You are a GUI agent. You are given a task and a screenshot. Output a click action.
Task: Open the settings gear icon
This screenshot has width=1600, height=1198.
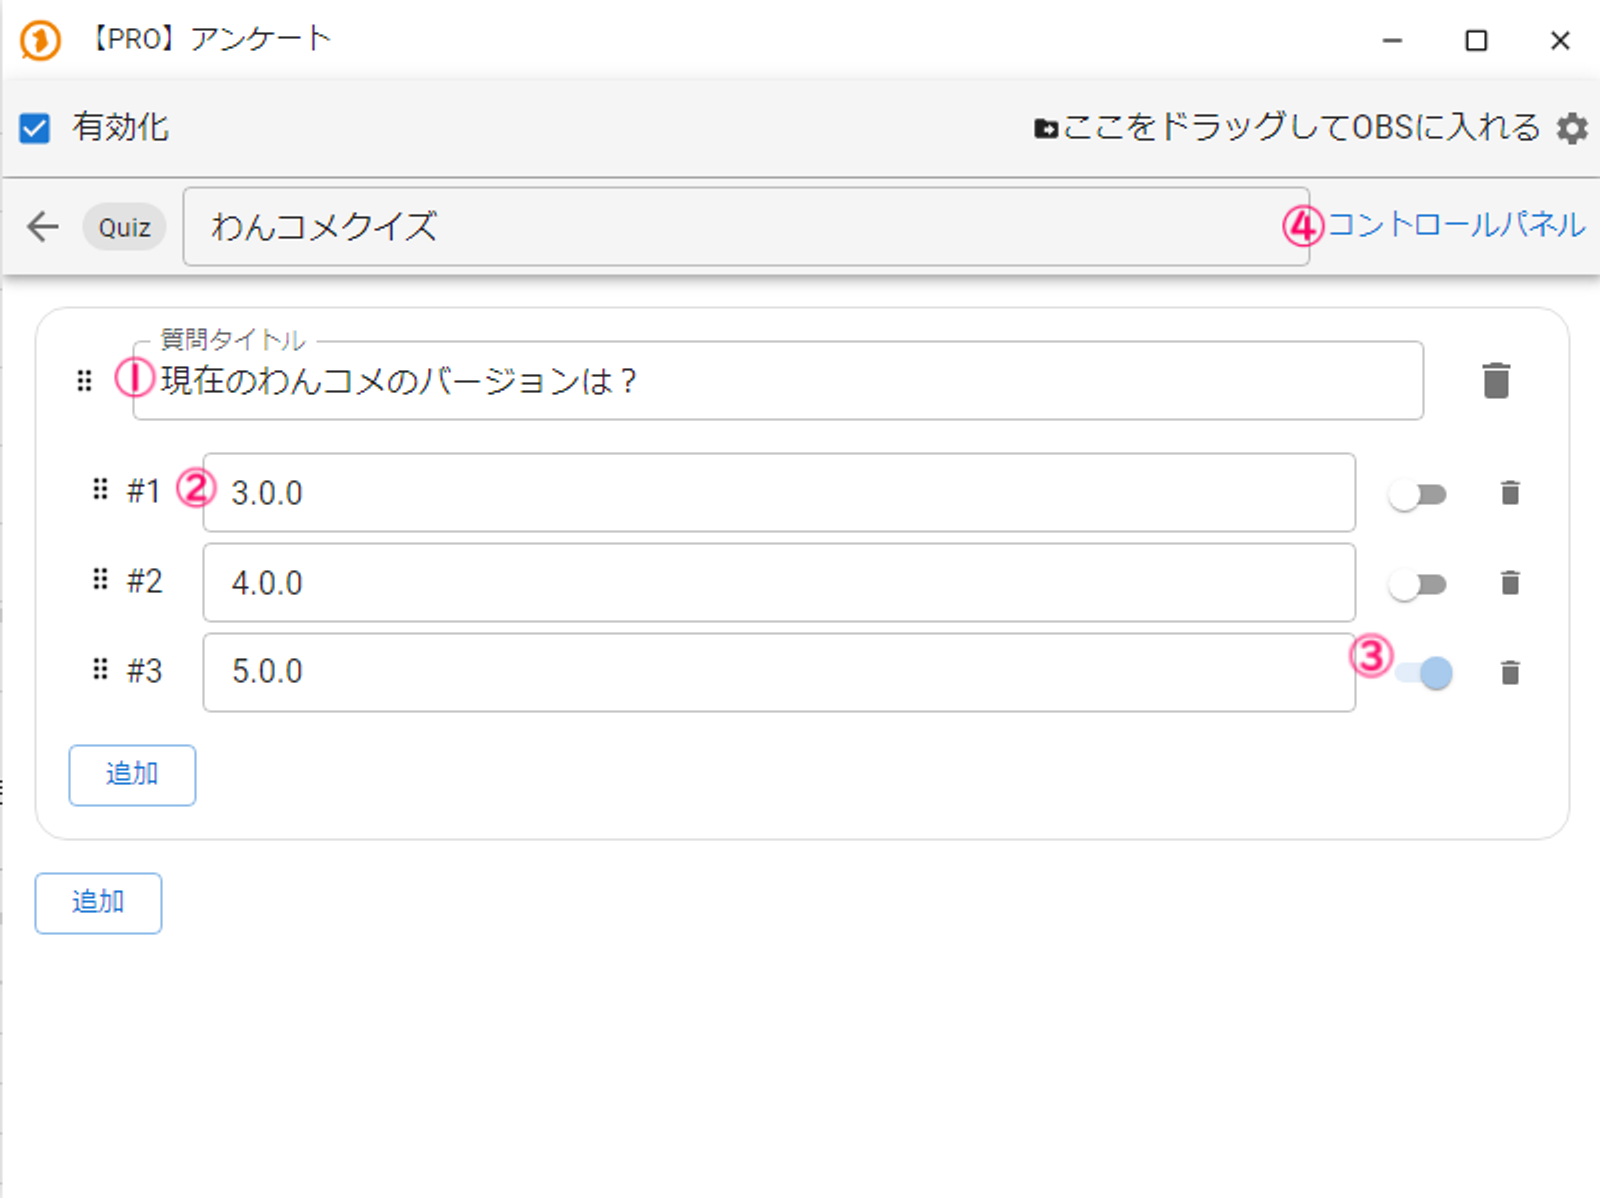[1572, 128]
